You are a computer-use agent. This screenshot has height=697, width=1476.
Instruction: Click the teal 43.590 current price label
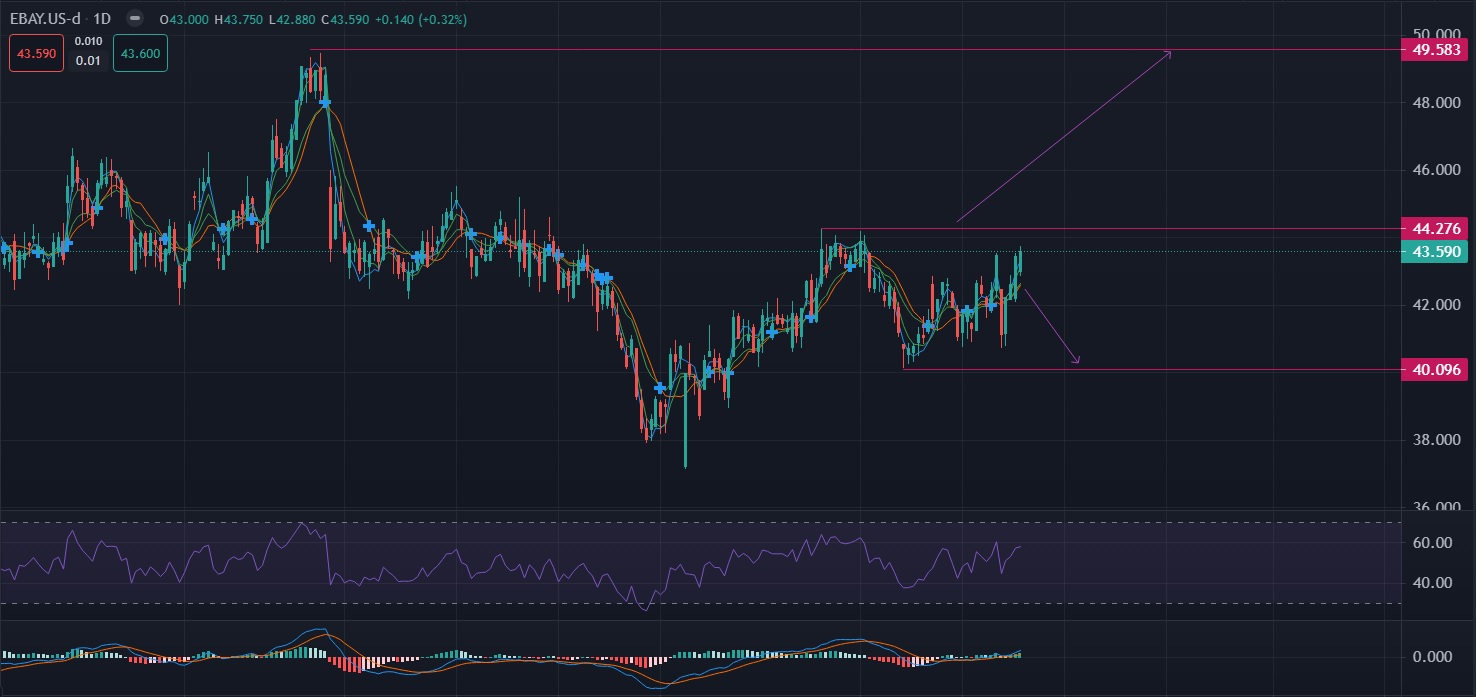tap(1437, 252)
